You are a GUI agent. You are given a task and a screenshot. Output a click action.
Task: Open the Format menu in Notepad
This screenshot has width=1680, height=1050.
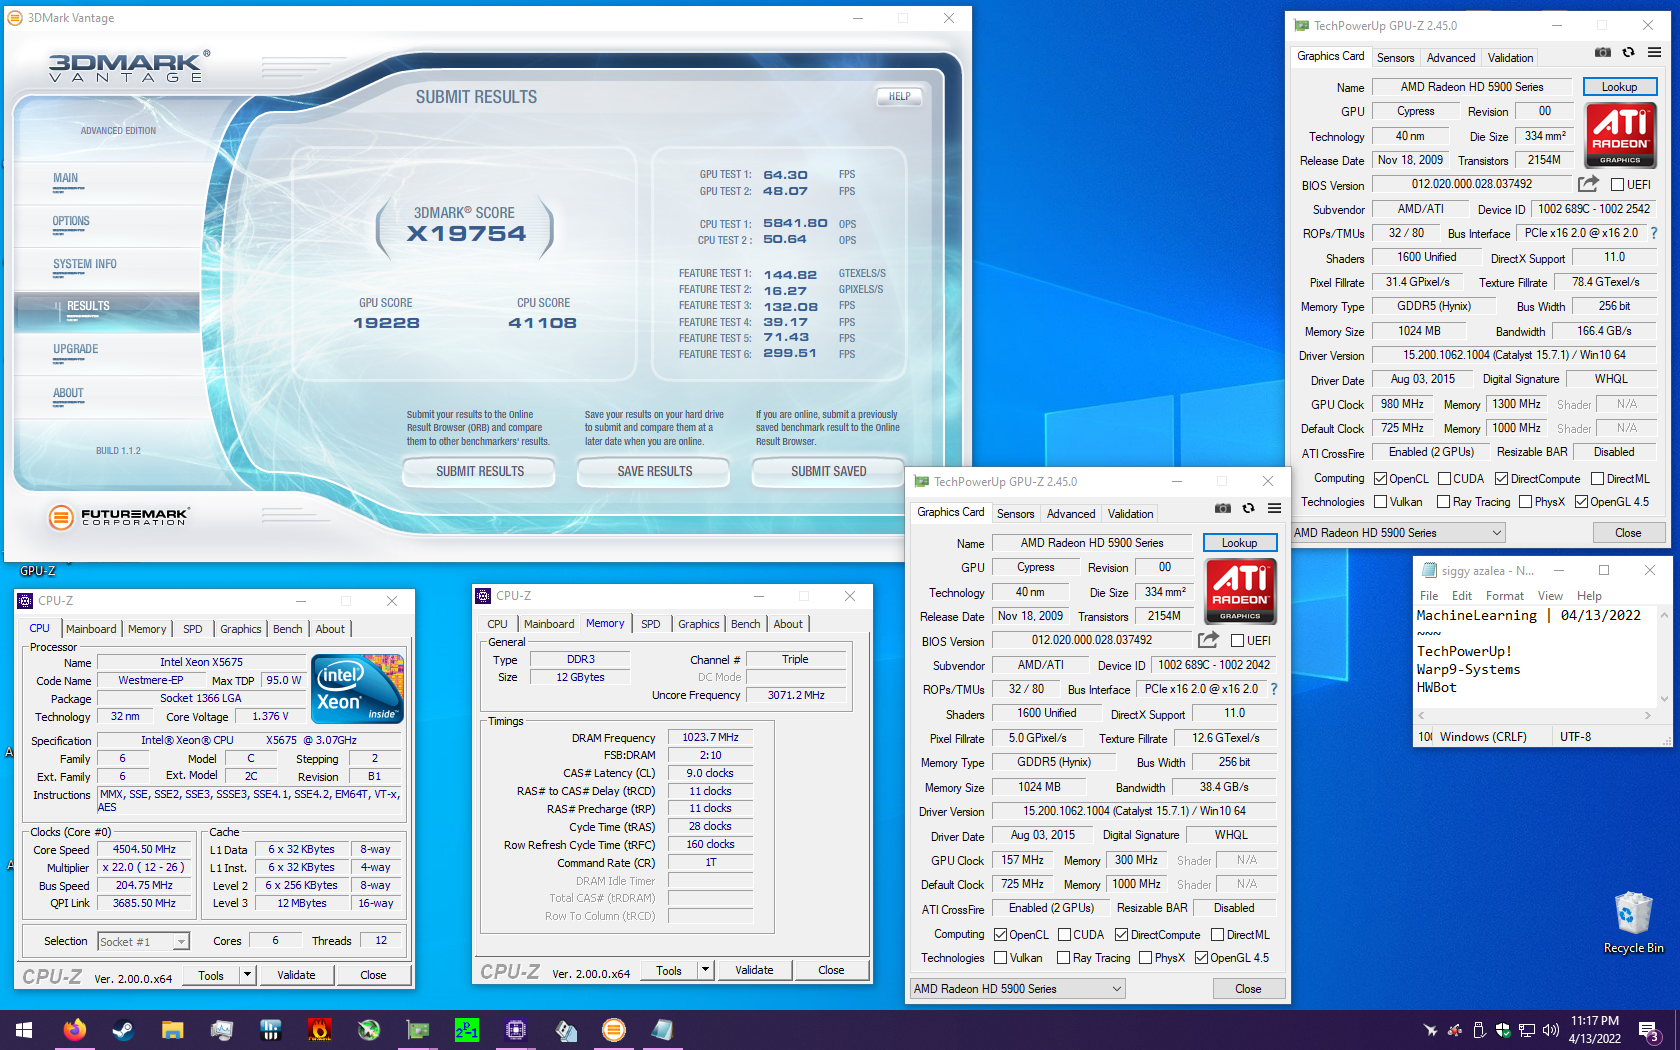(x=1504, y=596)
